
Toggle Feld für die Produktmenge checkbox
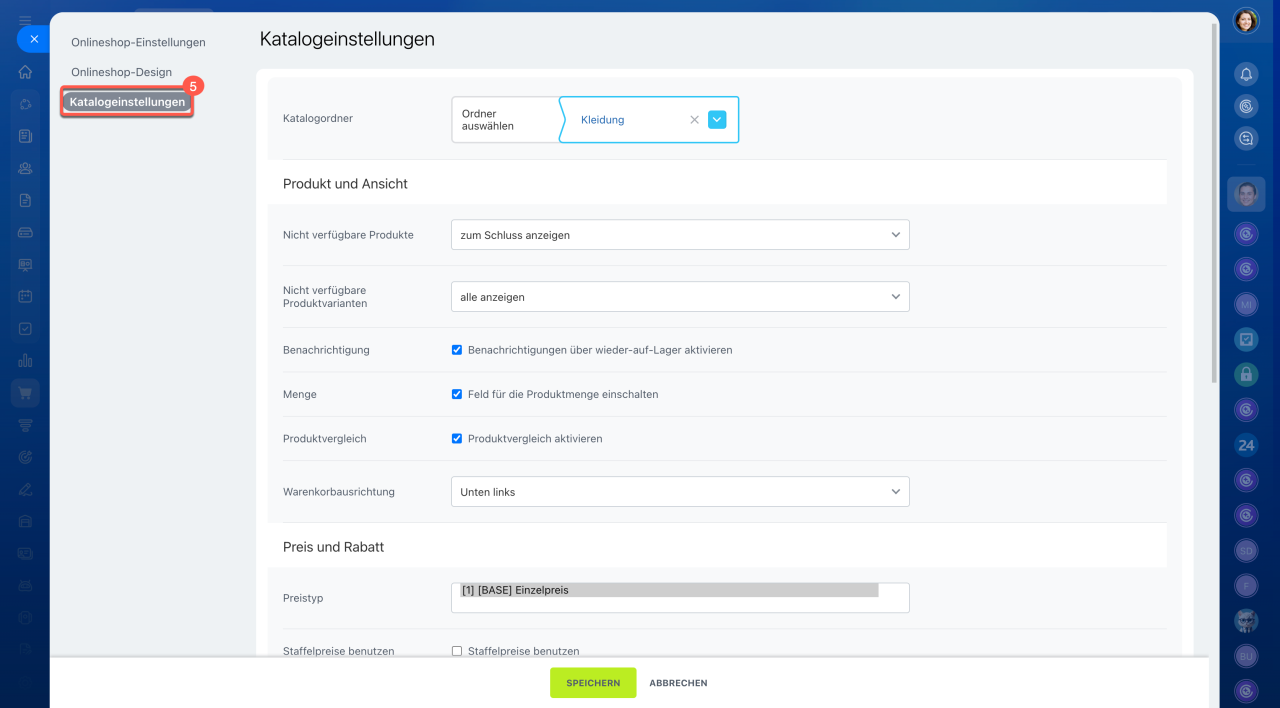coord(457,394)
